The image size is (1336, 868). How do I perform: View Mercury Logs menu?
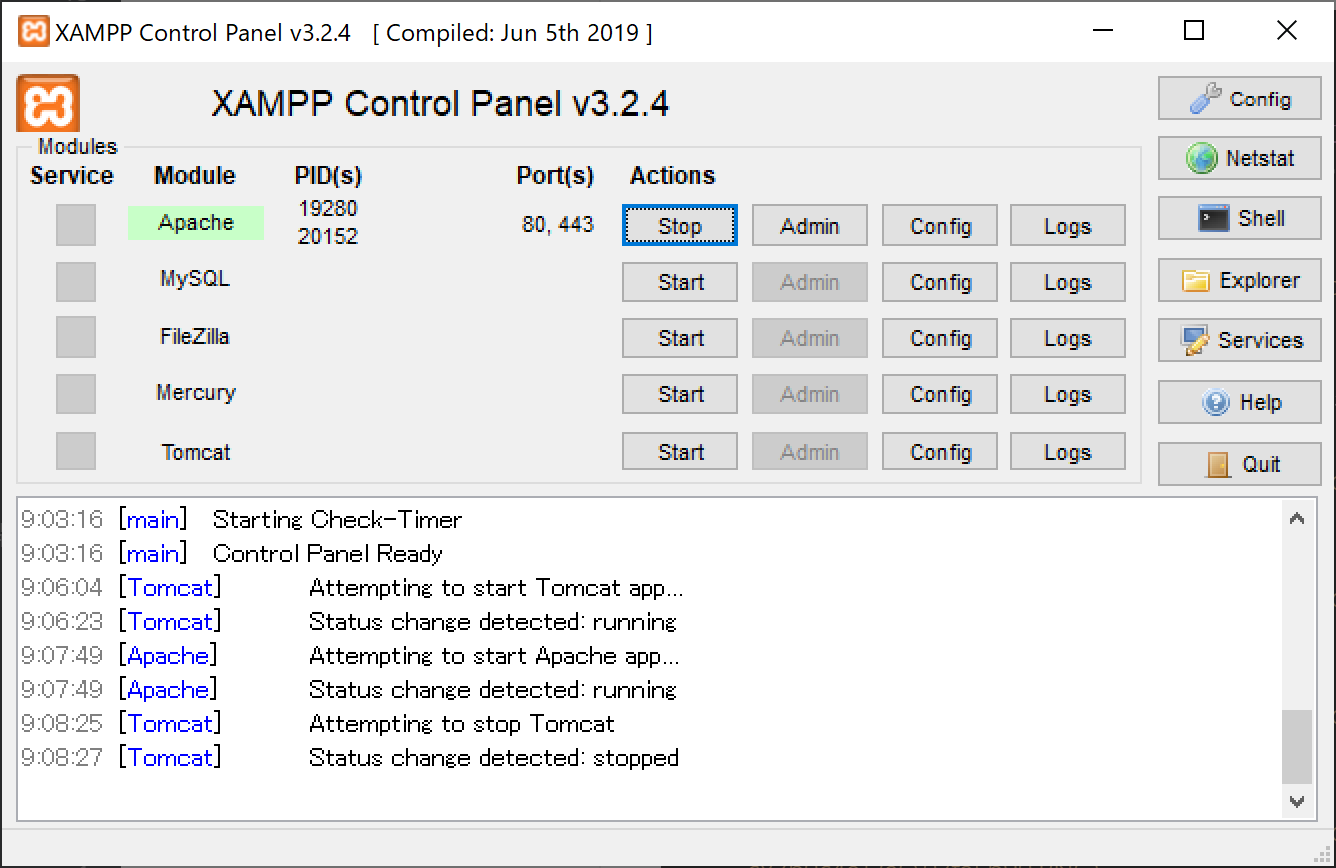click(1068, 394)
